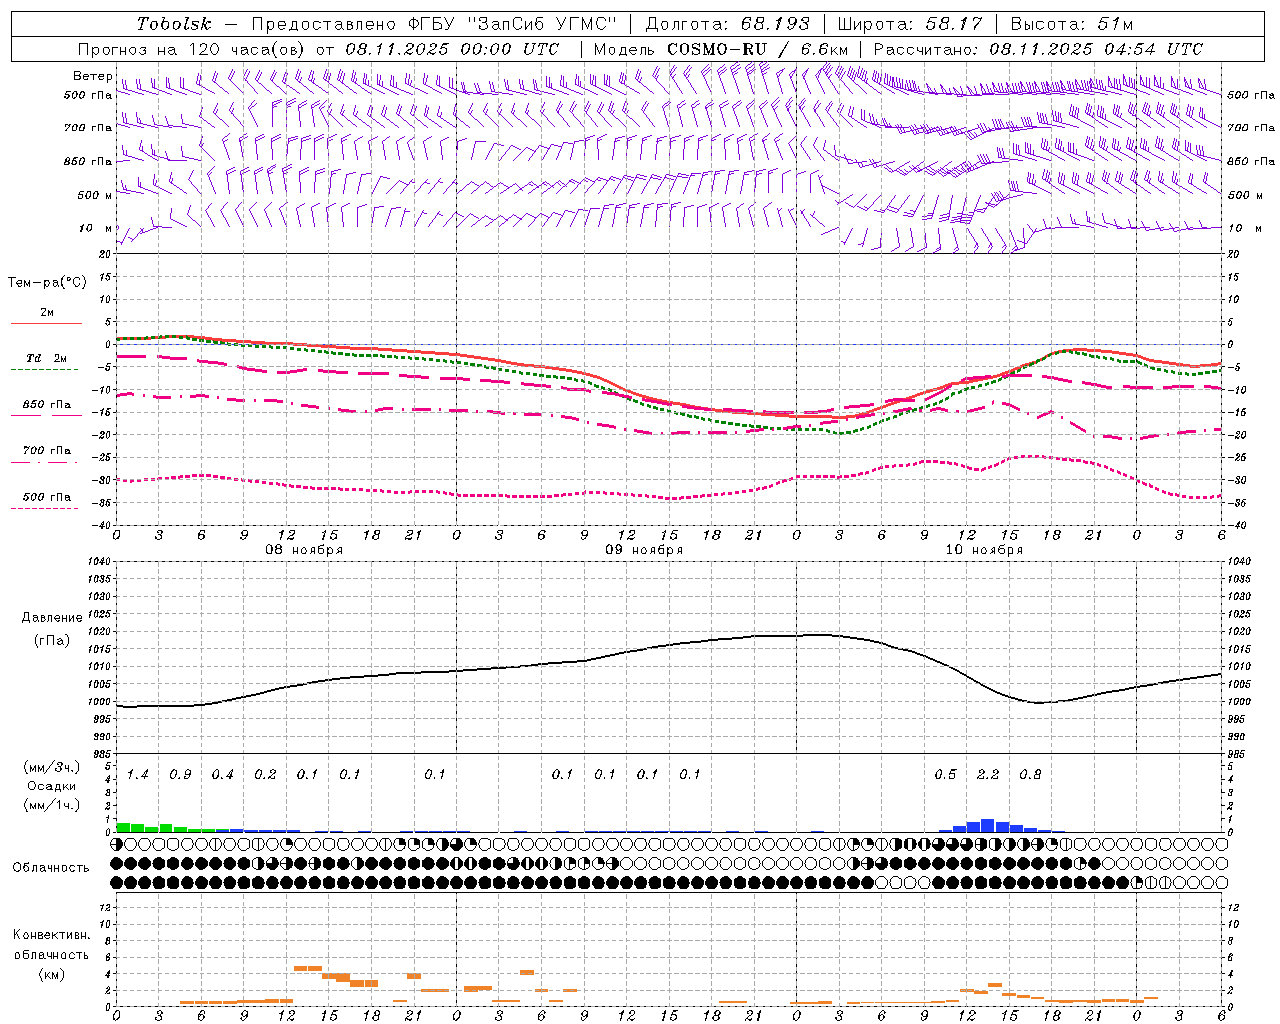The width and height of the screenshot is (1280, 1024).
Task: Select the Широта: 58.17 latitude value
Action: click(910, 24)
